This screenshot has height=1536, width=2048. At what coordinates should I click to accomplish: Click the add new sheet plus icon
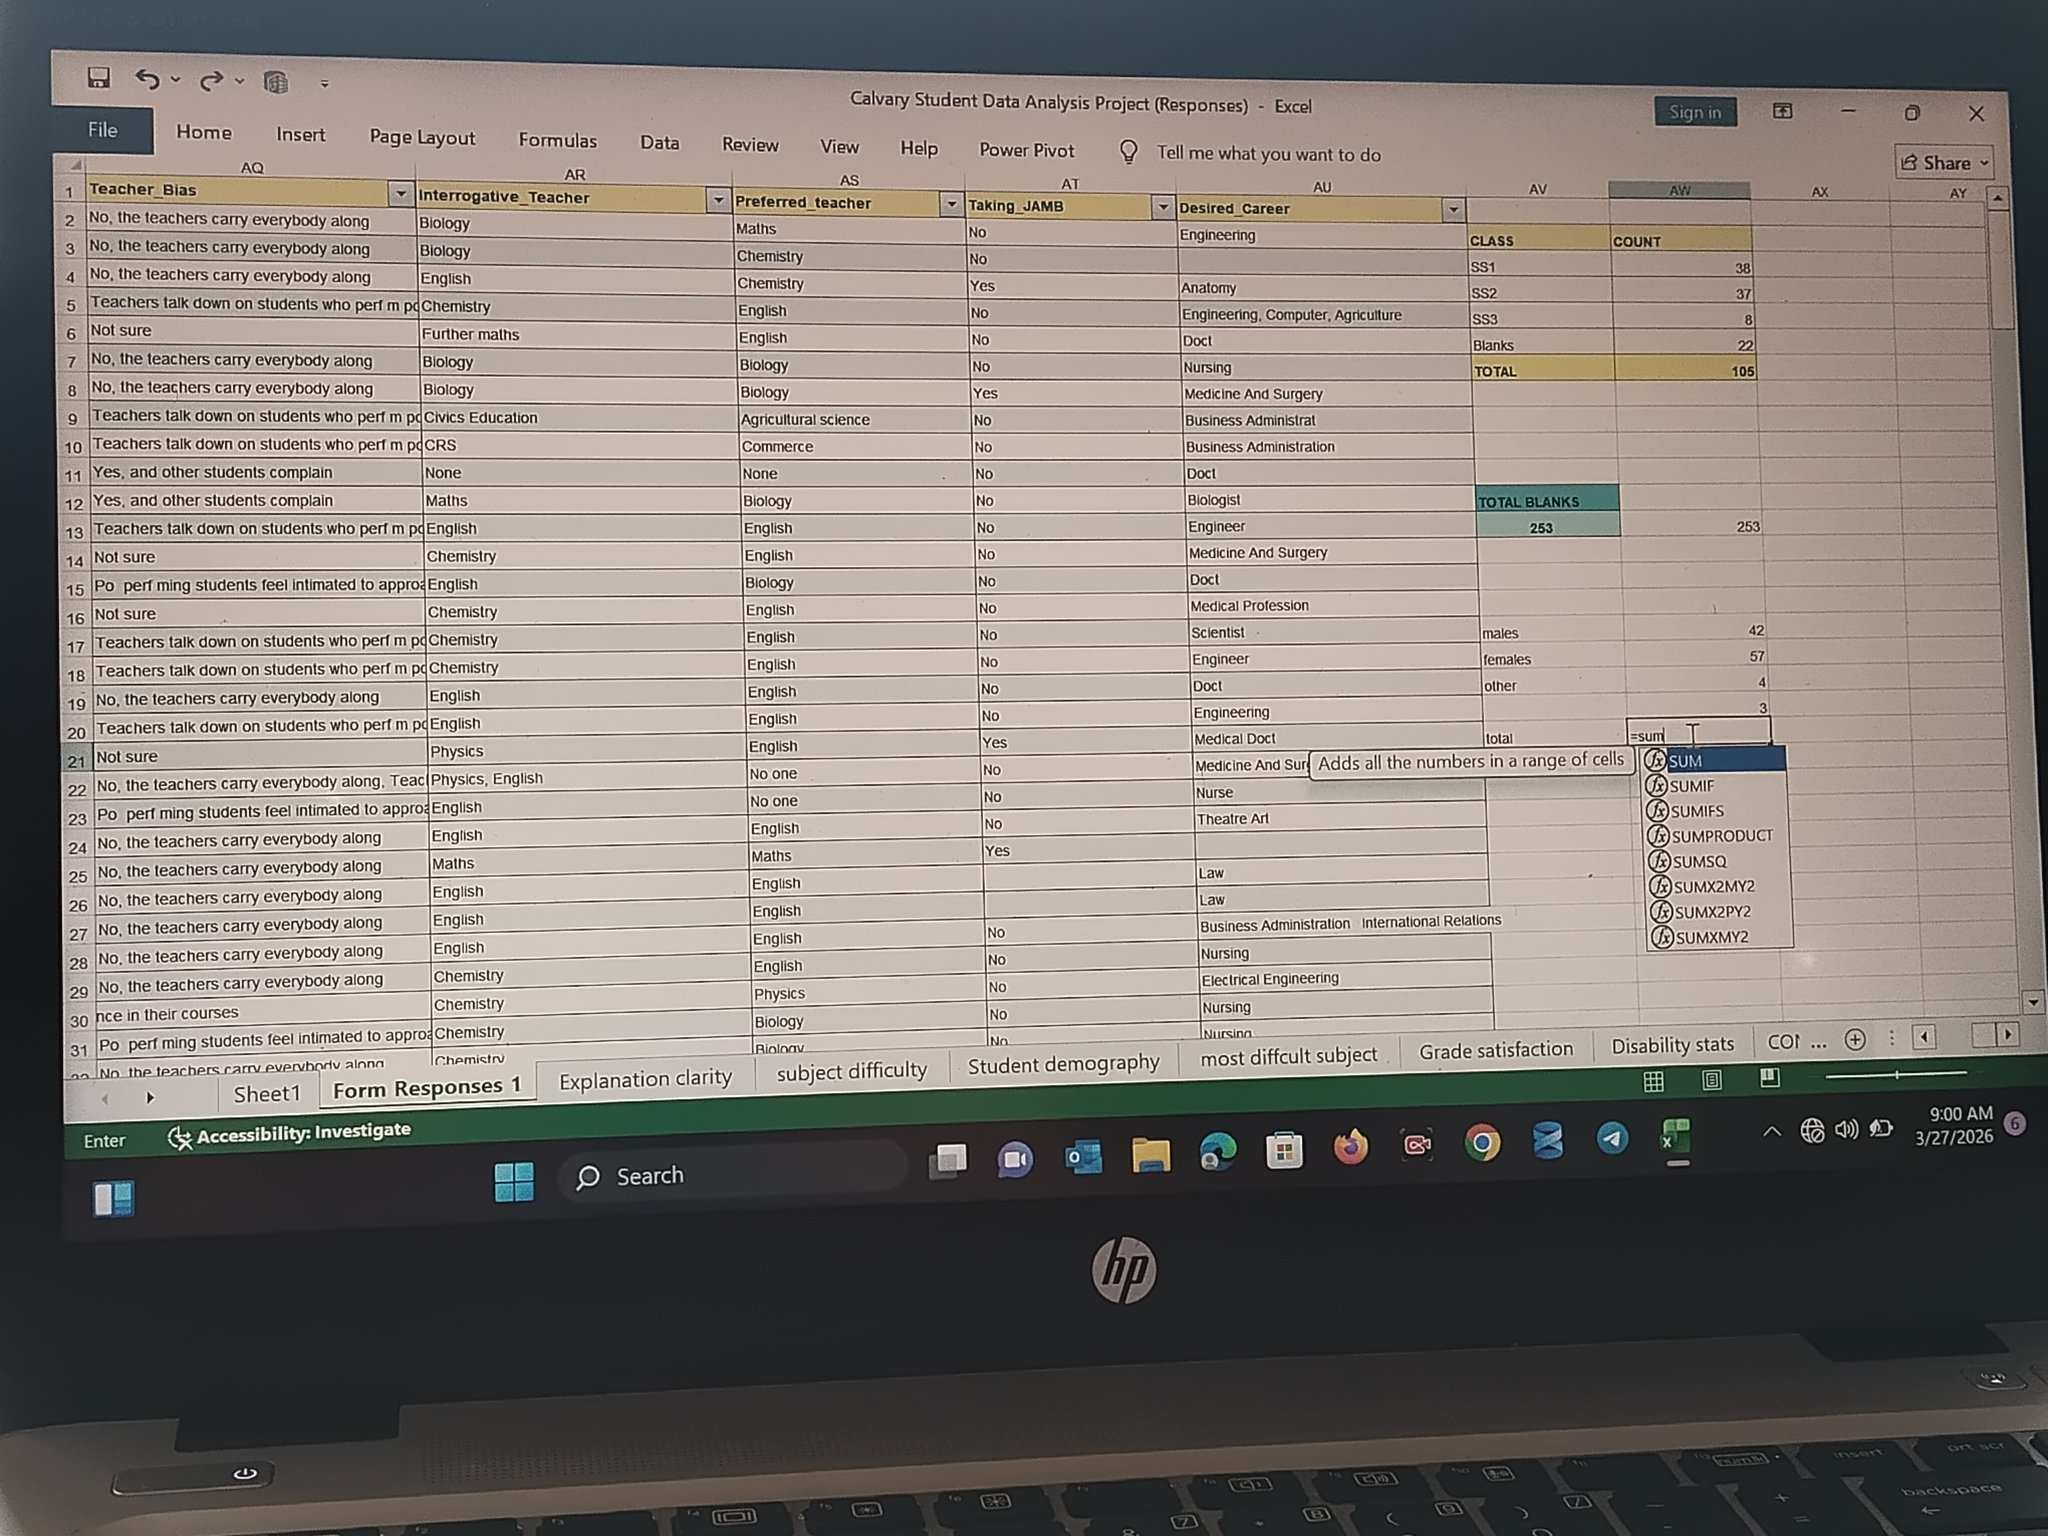(1855, 1040)
